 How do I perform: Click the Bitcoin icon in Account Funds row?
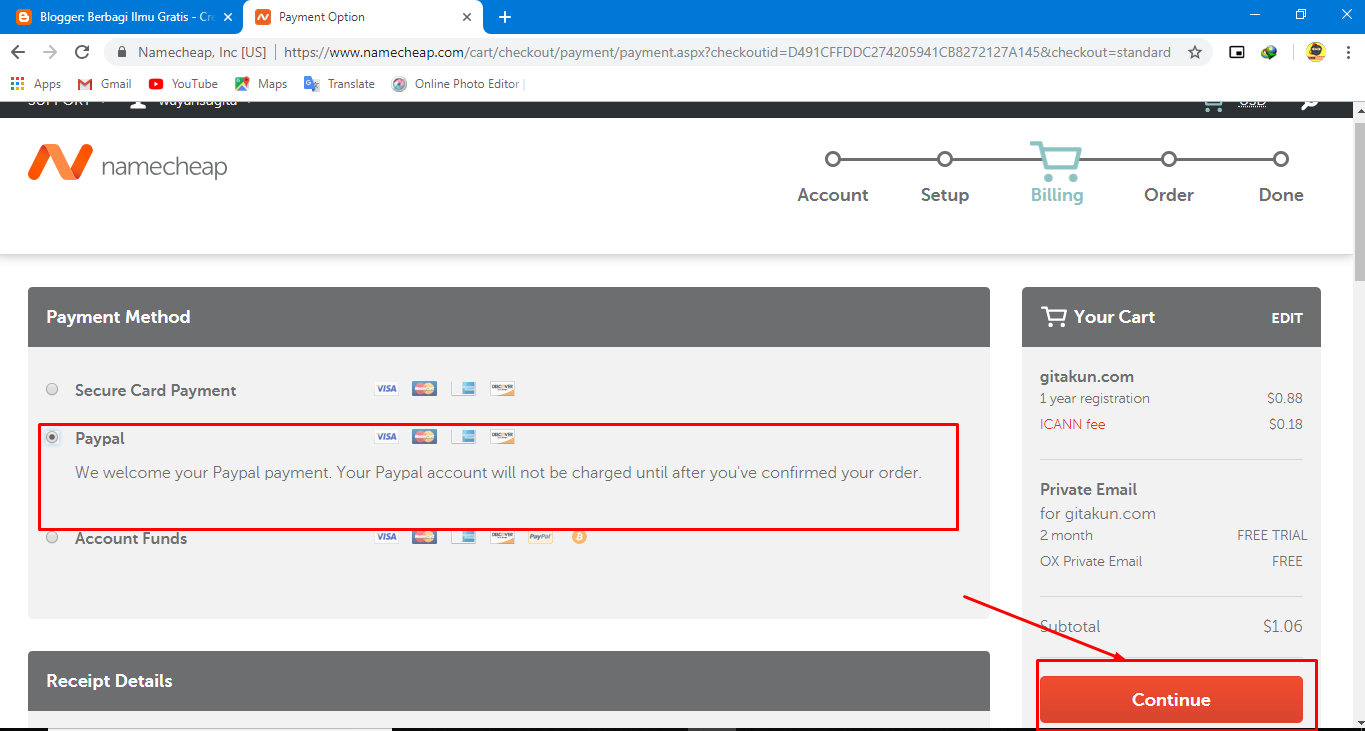pyautogui.click(x=579, y=537)
